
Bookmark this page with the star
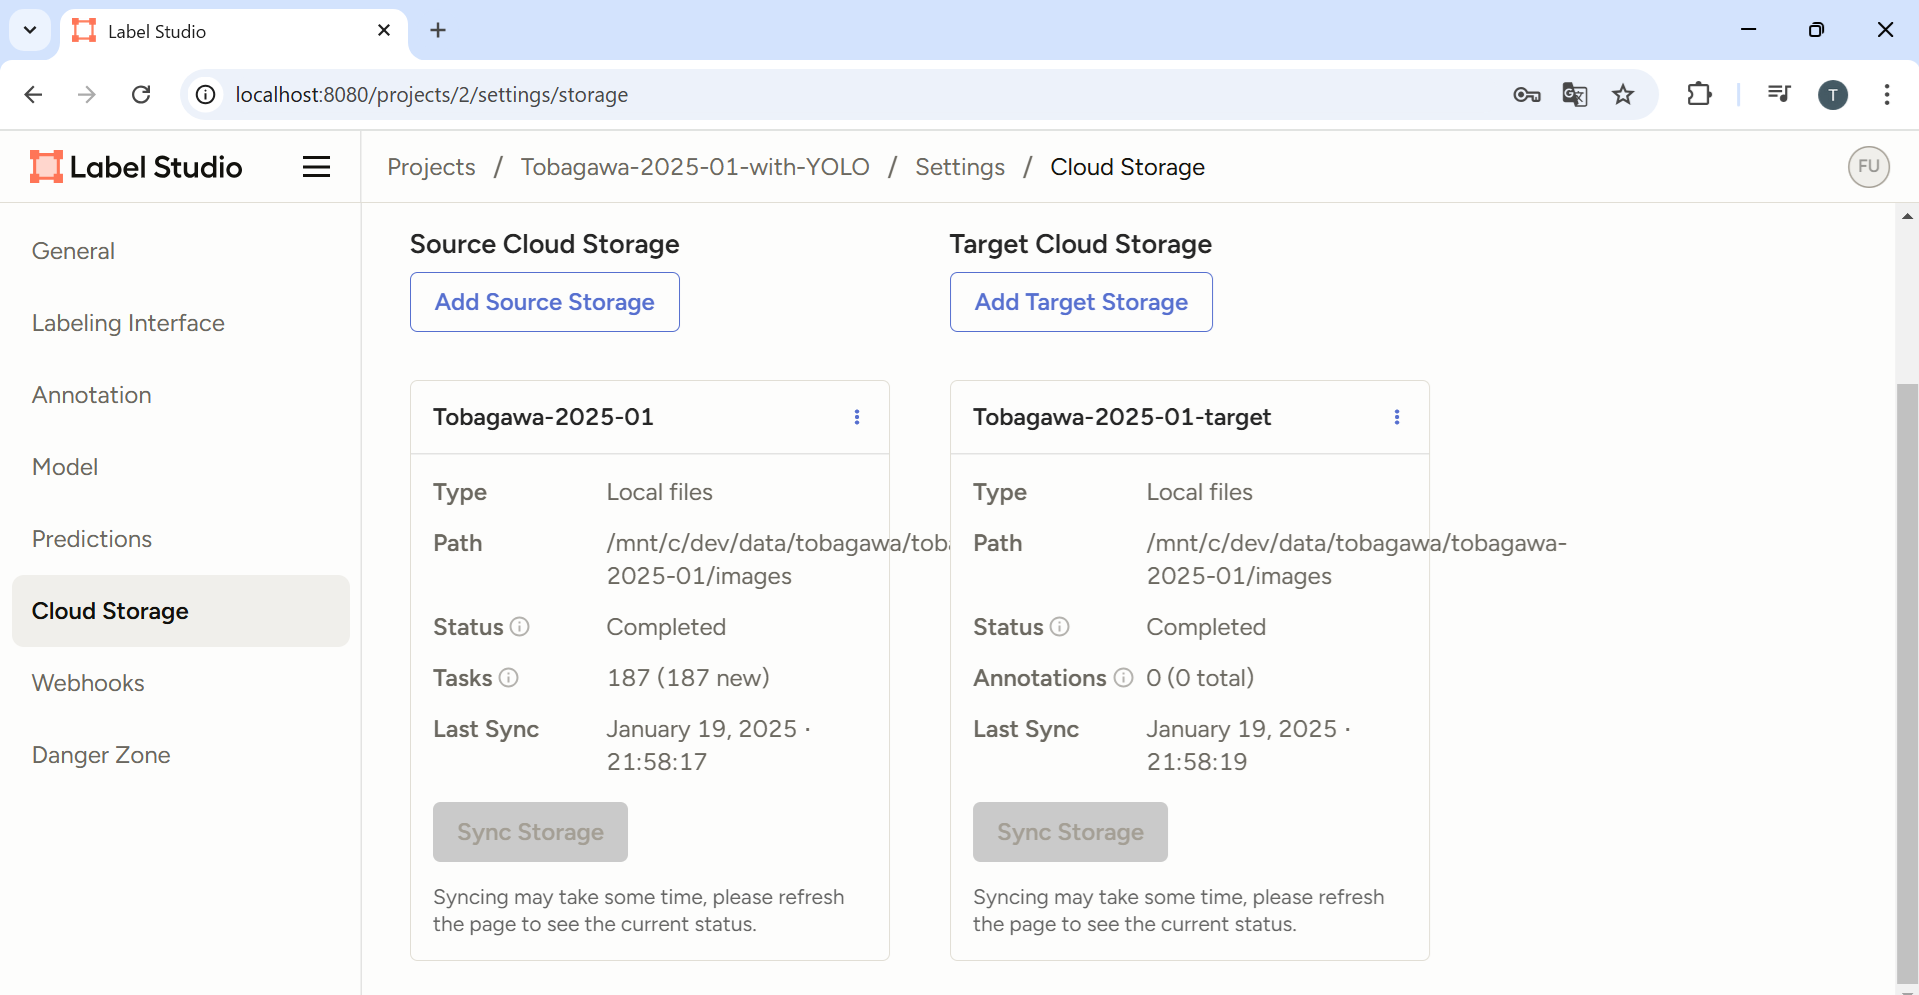coord(1623,95)
